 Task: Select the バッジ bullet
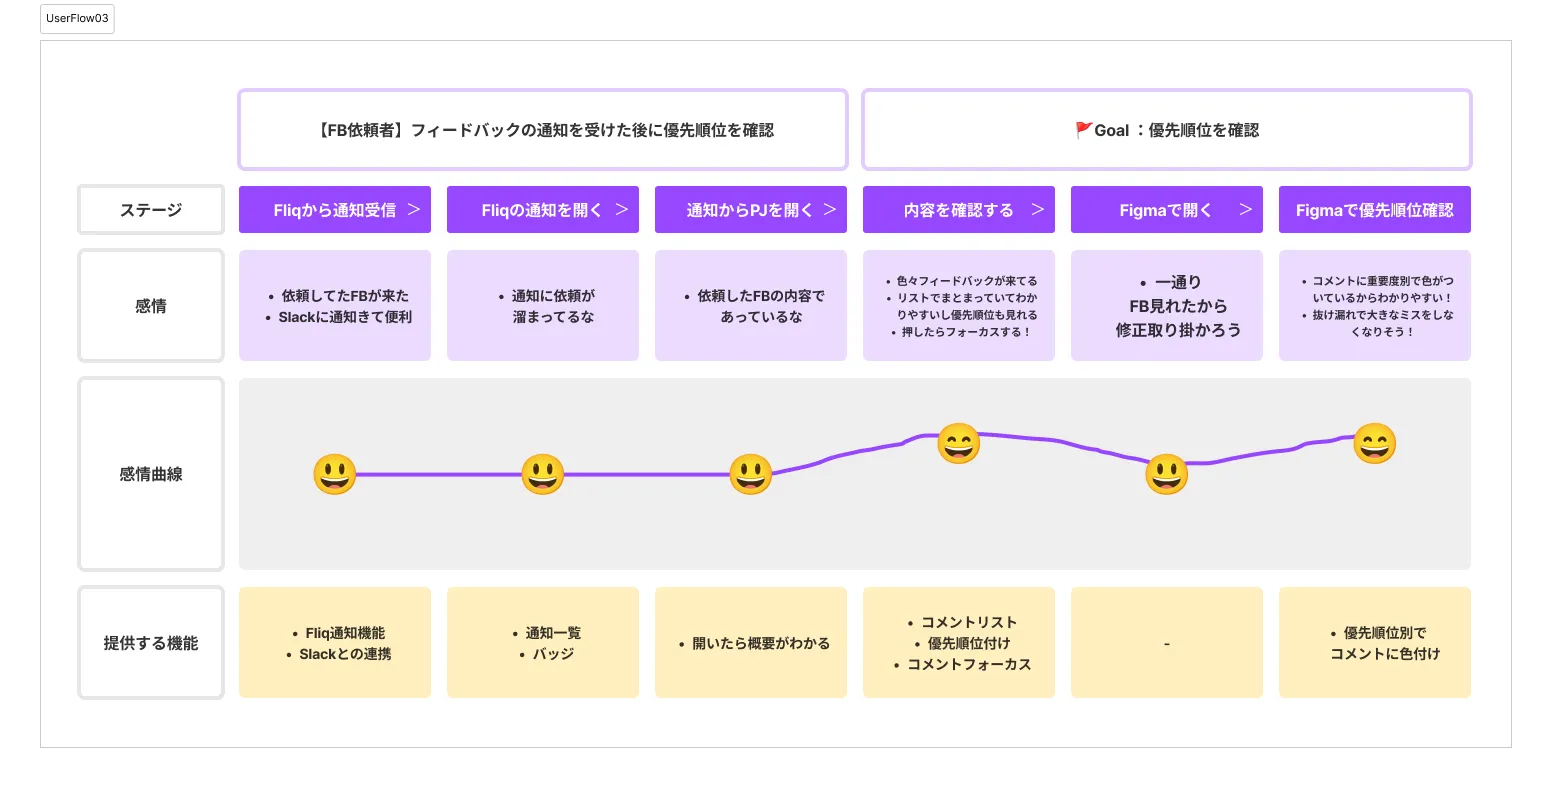[546, 654]
